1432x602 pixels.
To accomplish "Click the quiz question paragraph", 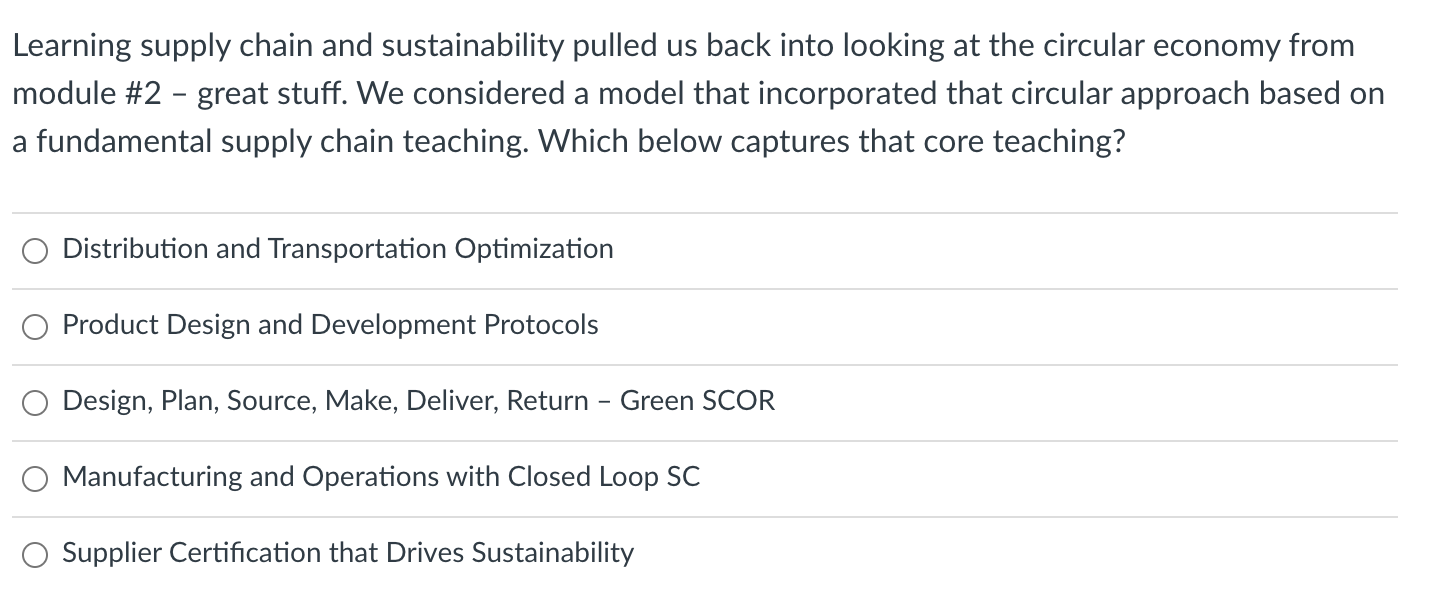I will tap(700, 92).
